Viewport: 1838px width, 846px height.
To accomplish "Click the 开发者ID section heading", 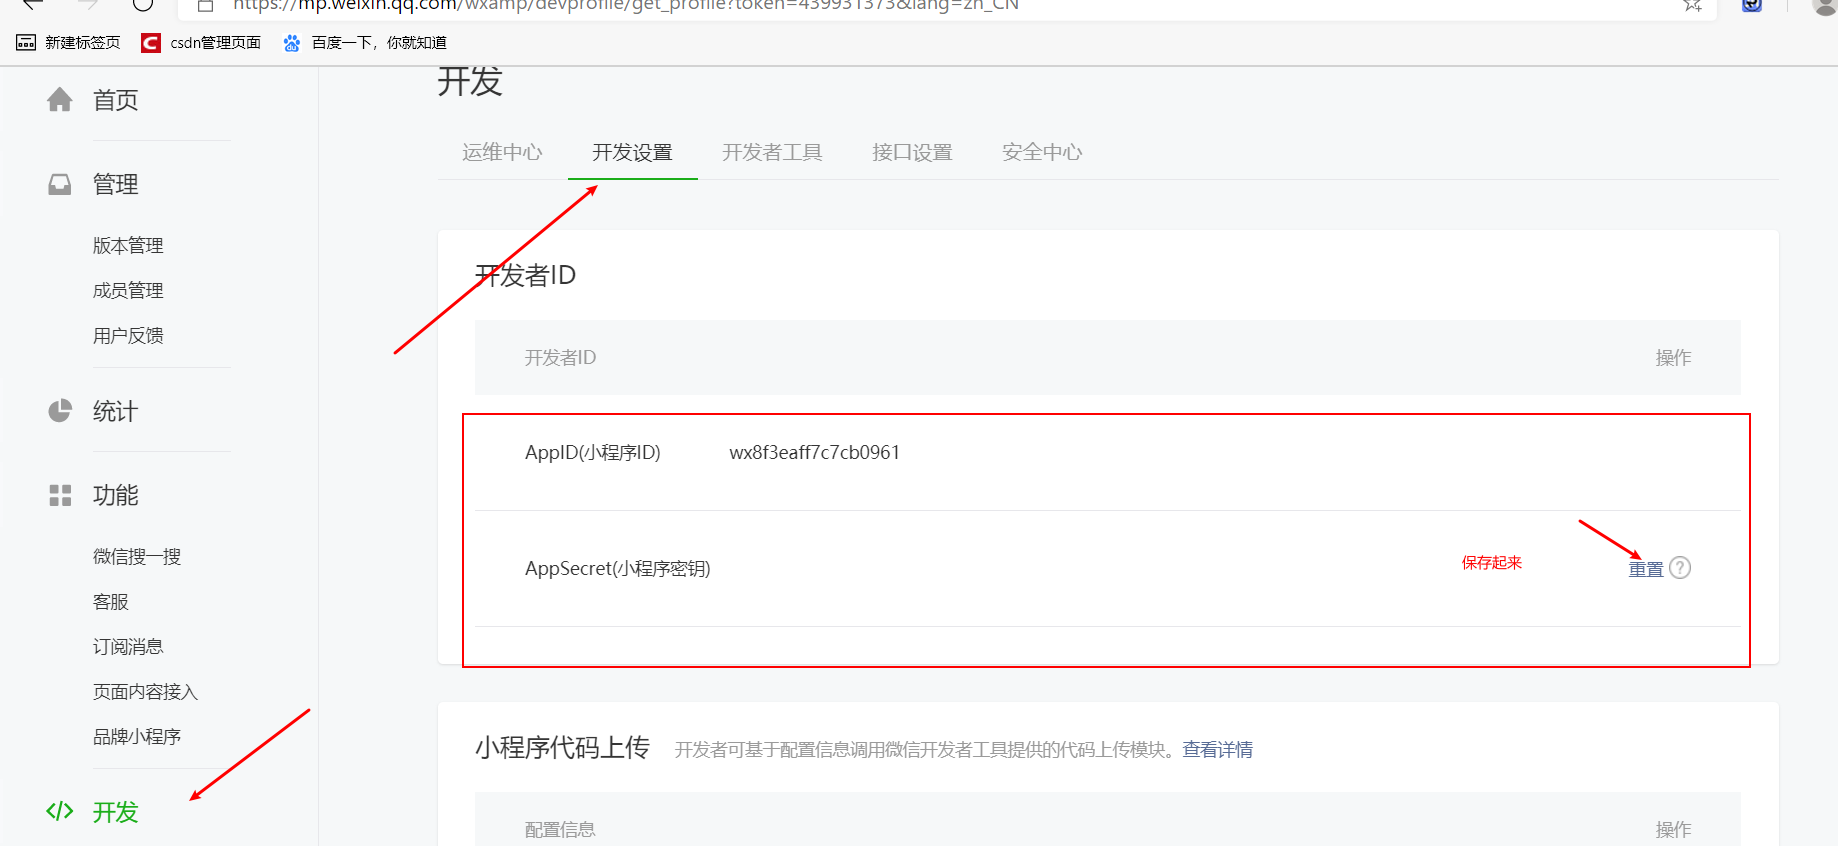I will [x=526, y=275].
